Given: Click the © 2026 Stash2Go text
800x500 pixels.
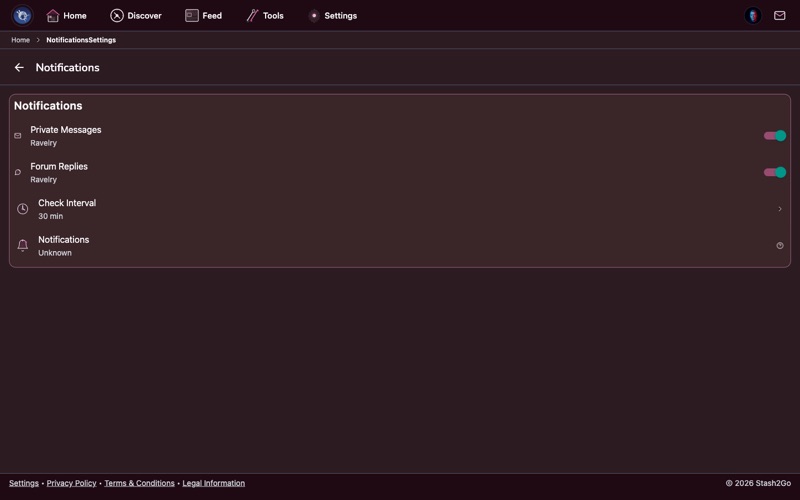Looking at the screenshot, I should [x=758, y=483].
